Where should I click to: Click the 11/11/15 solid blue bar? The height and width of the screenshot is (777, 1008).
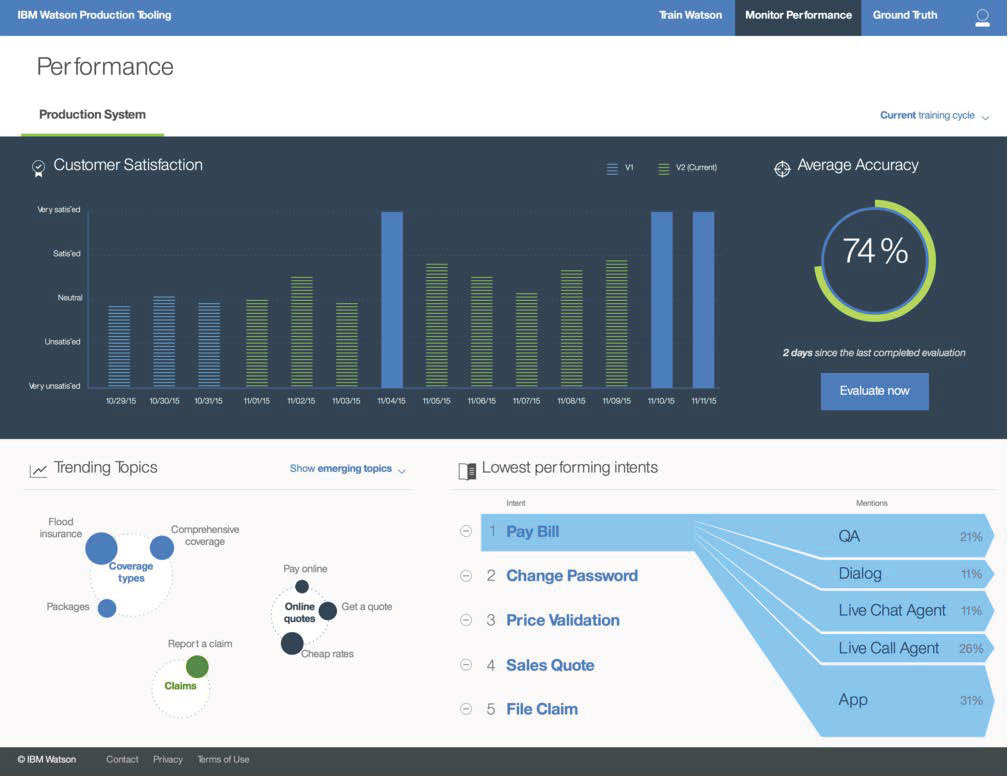703,299
